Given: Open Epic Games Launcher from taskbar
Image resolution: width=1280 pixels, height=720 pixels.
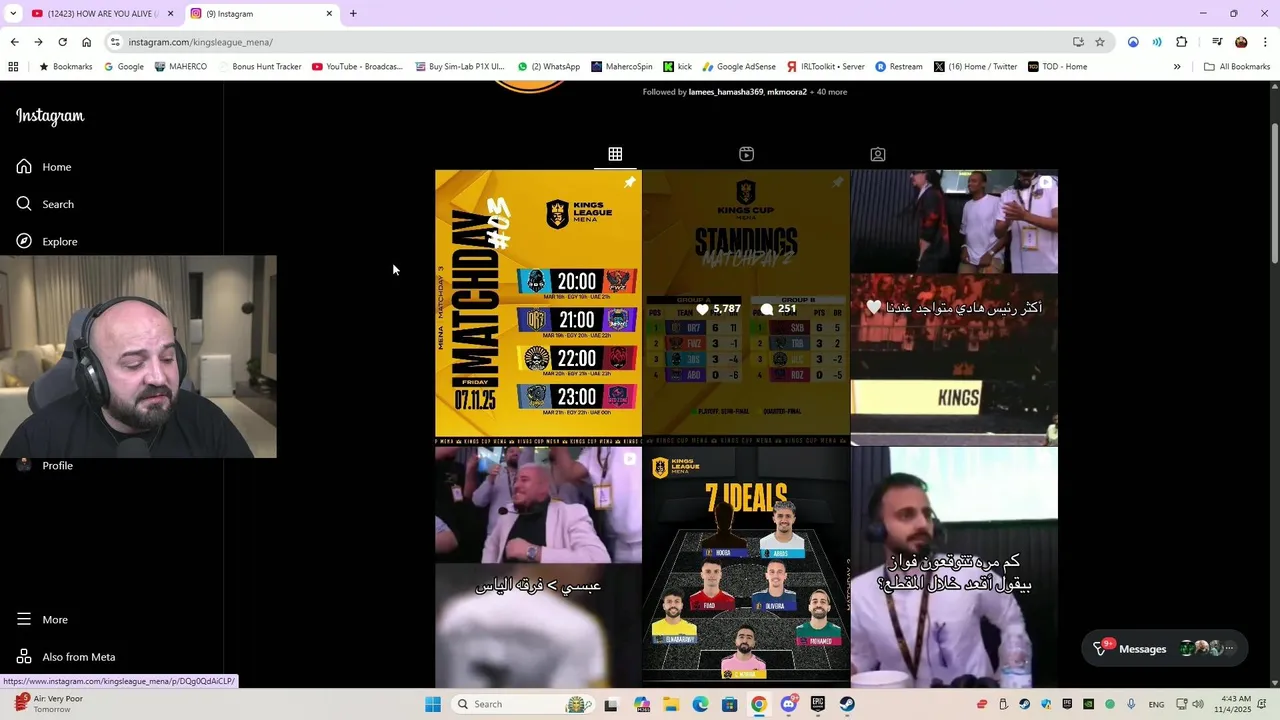Looking at the screenshot, I should 818,704.
